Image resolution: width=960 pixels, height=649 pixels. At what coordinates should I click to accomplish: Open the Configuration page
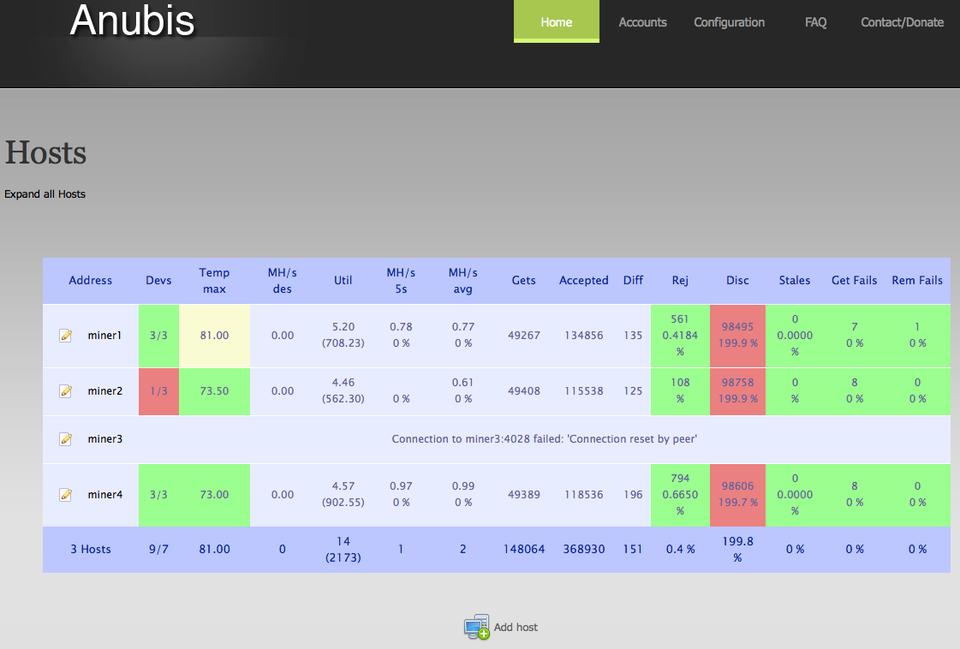pos(729,22)
